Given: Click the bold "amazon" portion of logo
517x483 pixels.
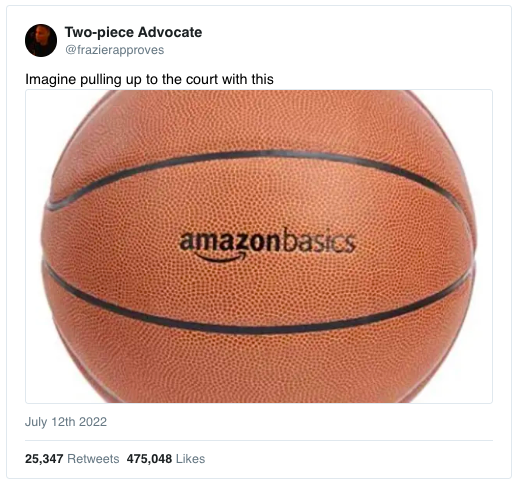Looking at the screenshot, I should [x=230, y=242].
